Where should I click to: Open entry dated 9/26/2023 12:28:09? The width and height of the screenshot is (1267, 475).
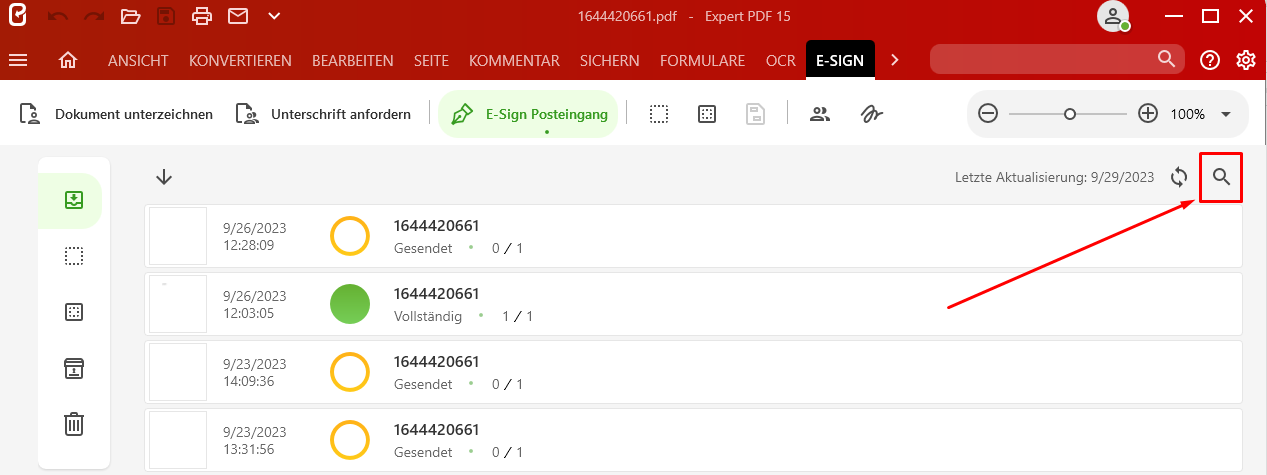[x=693, y=236]
